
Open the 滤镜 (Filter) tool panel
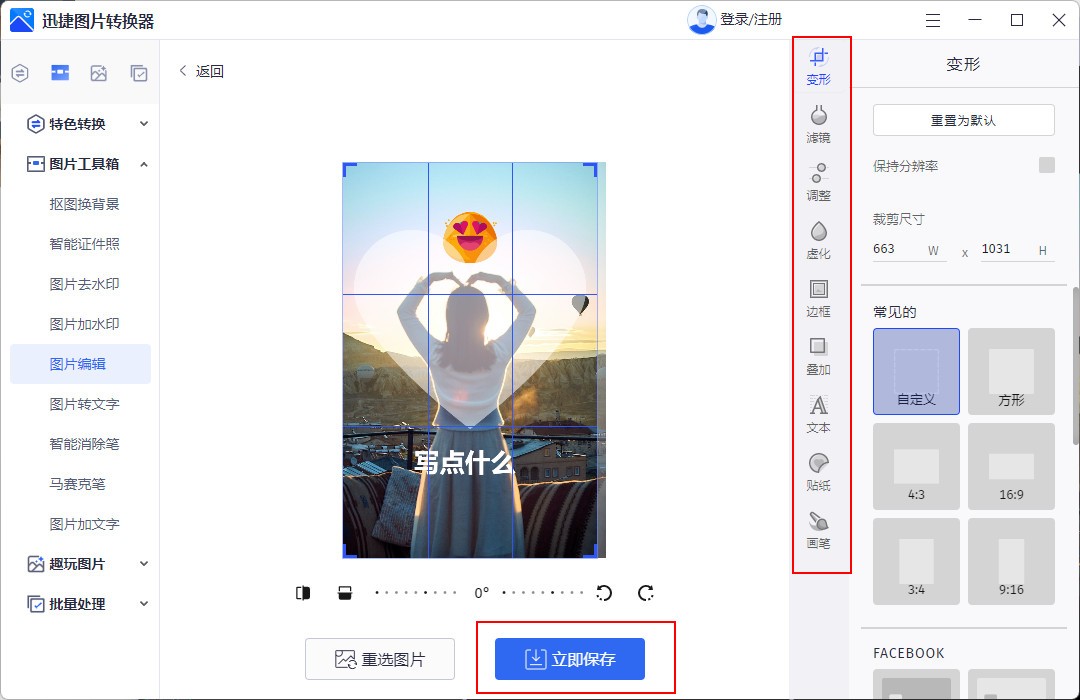[818, 121]
